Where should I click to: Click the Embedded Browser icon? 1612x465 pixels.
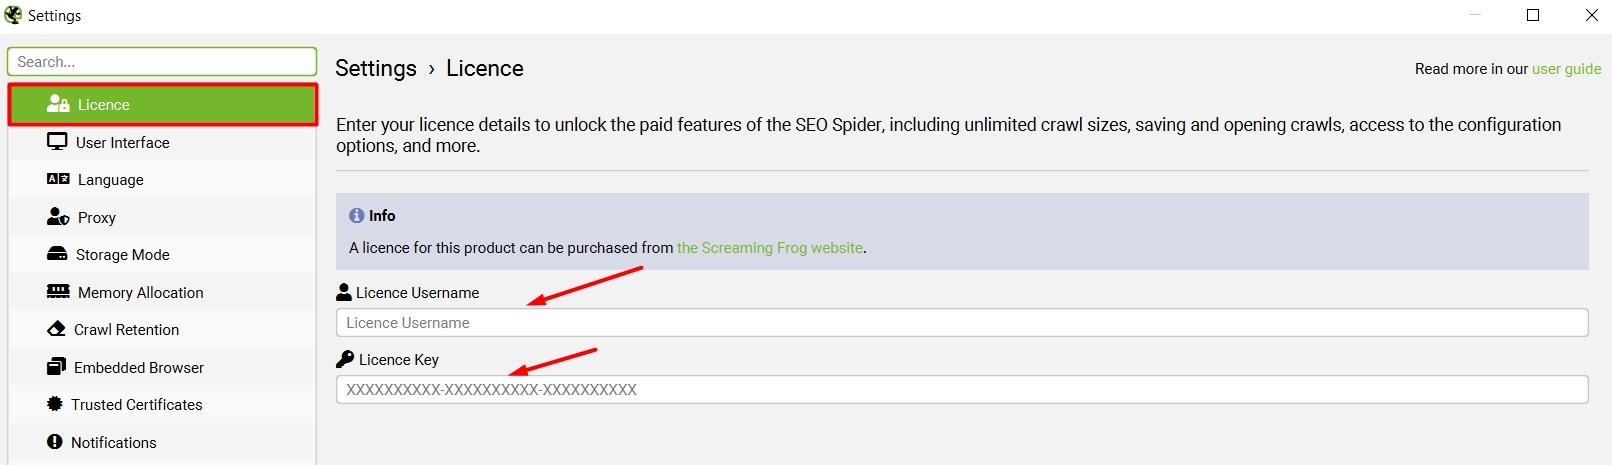56,367
